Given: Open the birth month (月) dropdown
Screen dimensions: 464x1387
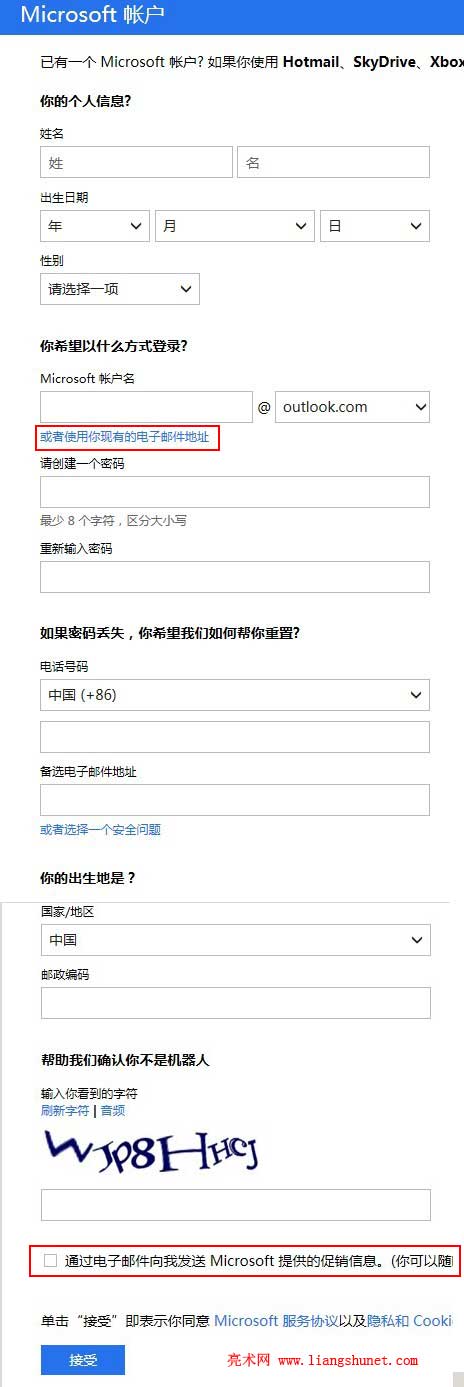Looking at the screenshot, I should (235, 226).
